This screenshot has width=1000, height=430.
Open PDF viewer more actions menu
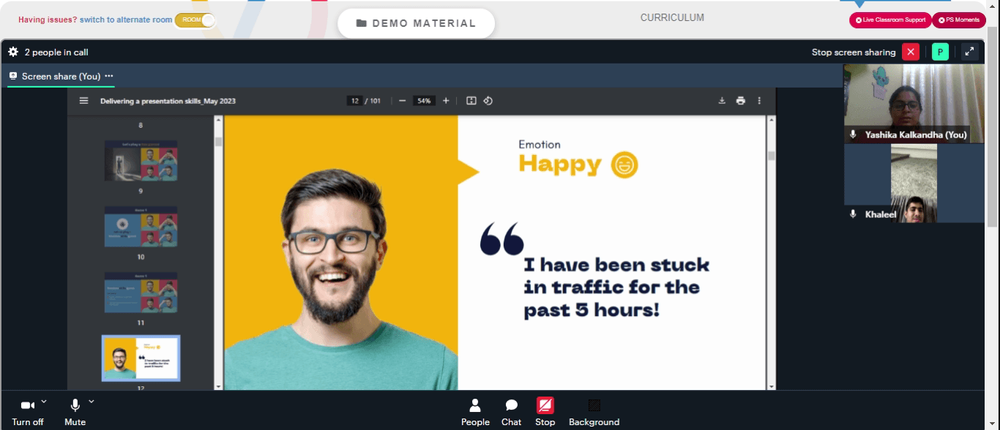(x=759, y=101)
